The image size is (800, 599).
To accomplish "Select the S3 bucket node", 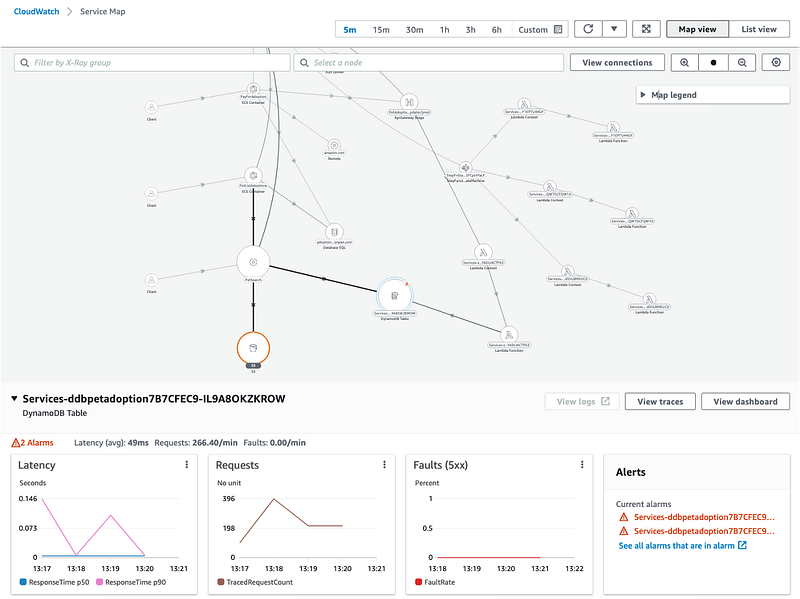I will click(253, 348).
